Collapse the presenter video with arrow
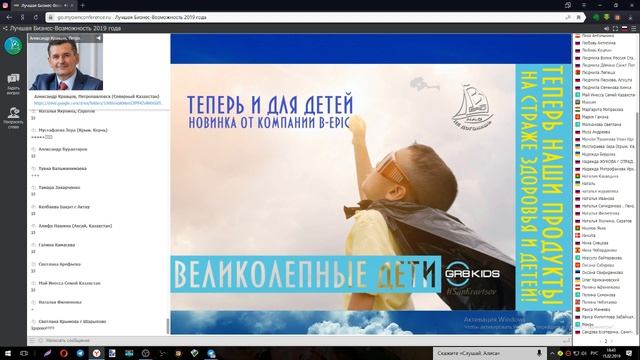This screenshot has width=640, height=360. click(98, 38)
